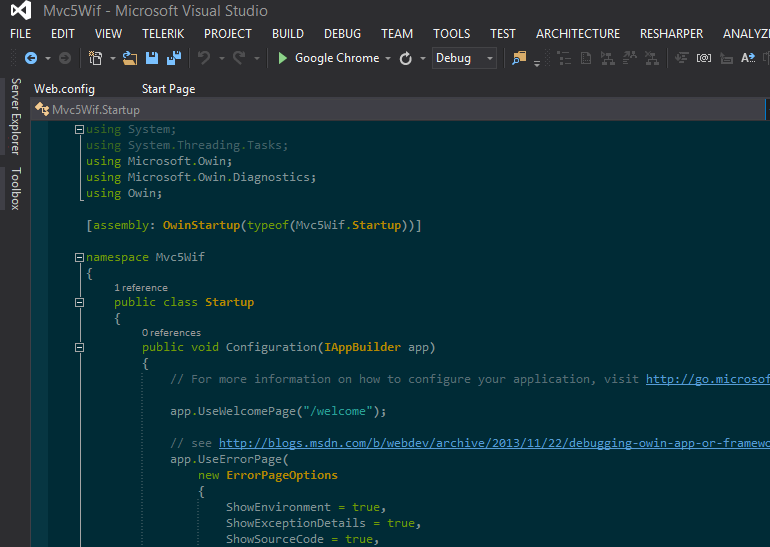The image size is (770, 547).
Task: Open the EDIT menu
Action: tap(63, 34)
